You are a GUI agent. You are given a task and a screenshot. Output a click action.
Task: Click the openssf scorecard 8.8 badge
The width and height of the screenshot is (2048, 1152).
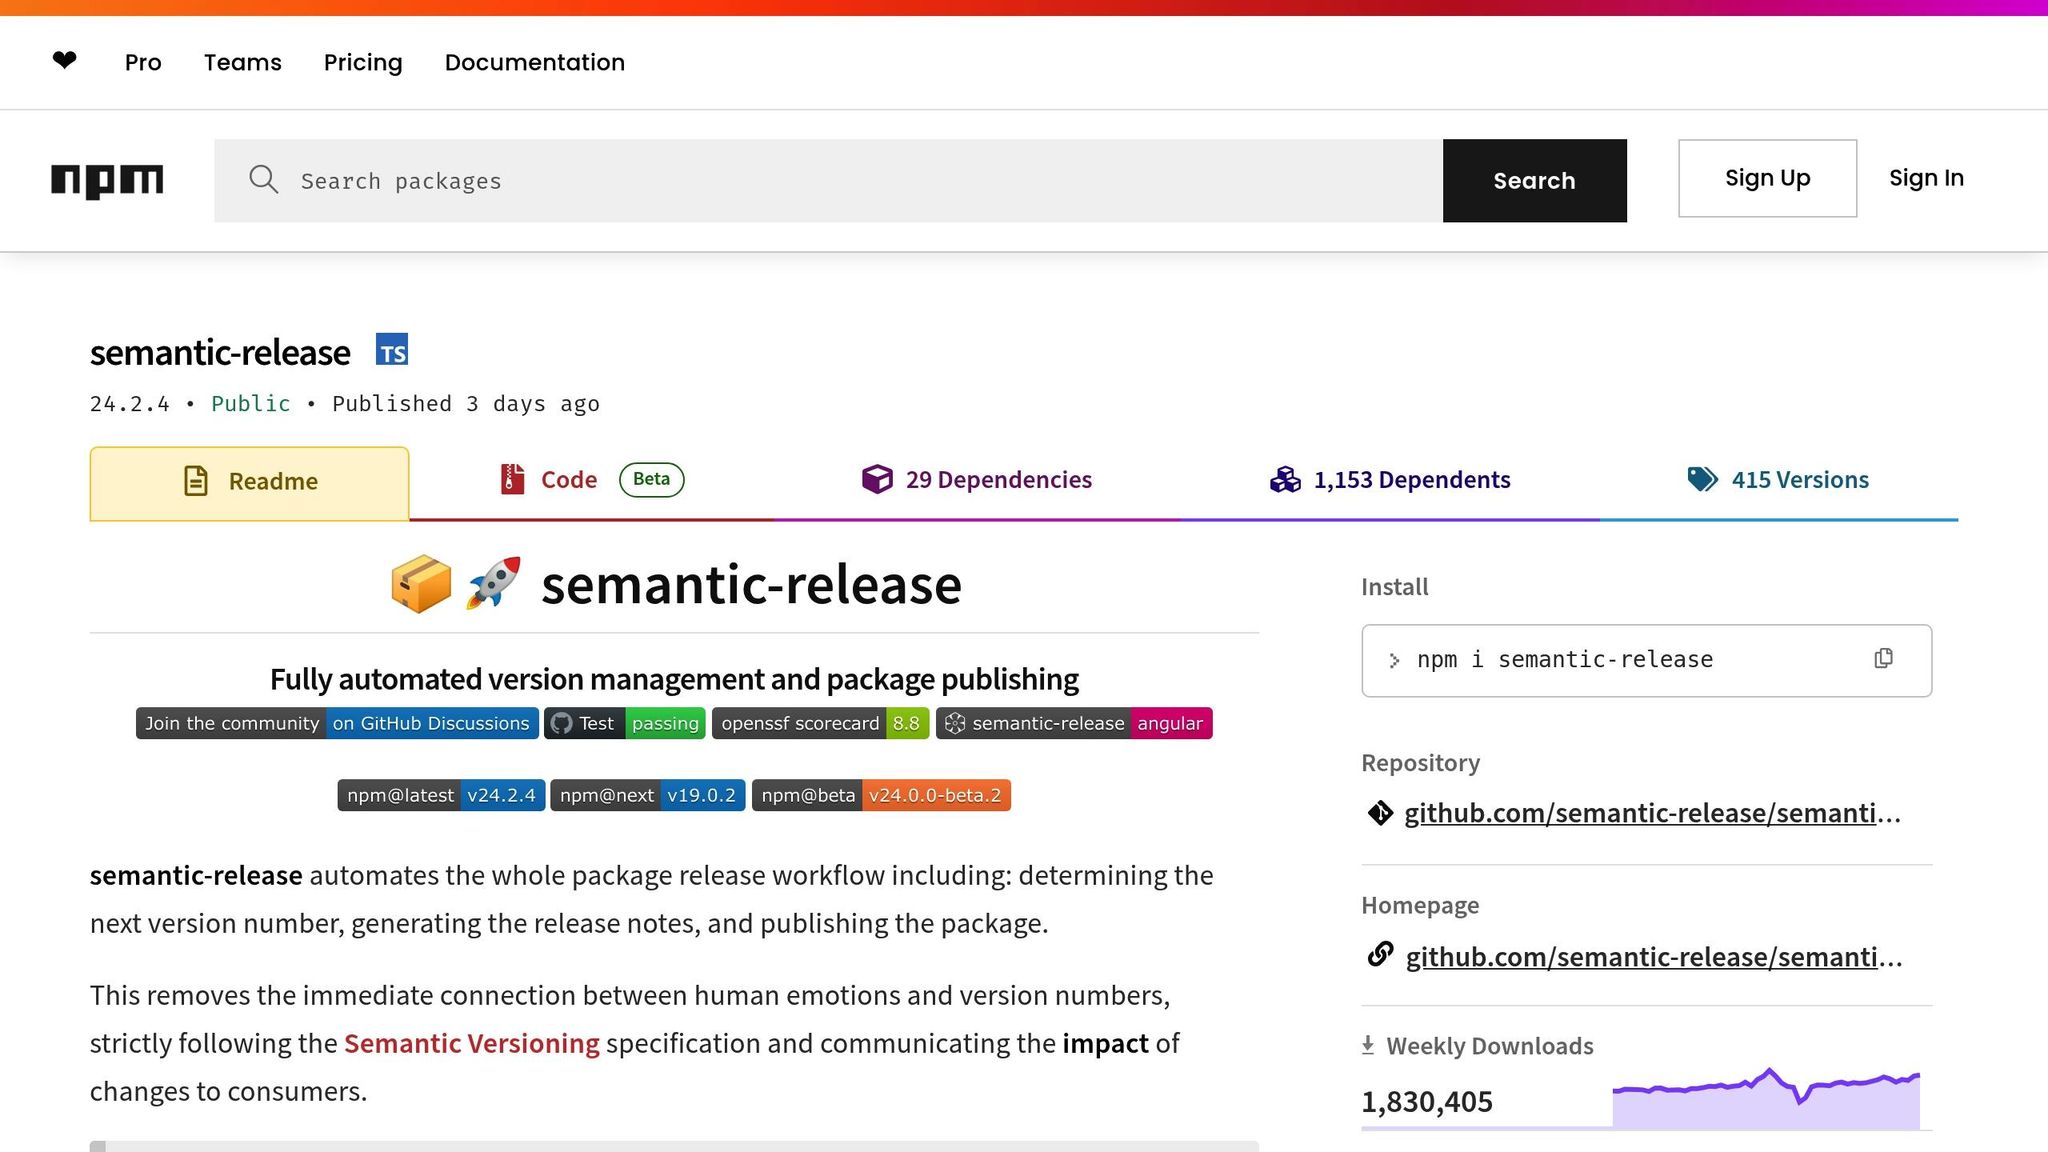point(820,723)
